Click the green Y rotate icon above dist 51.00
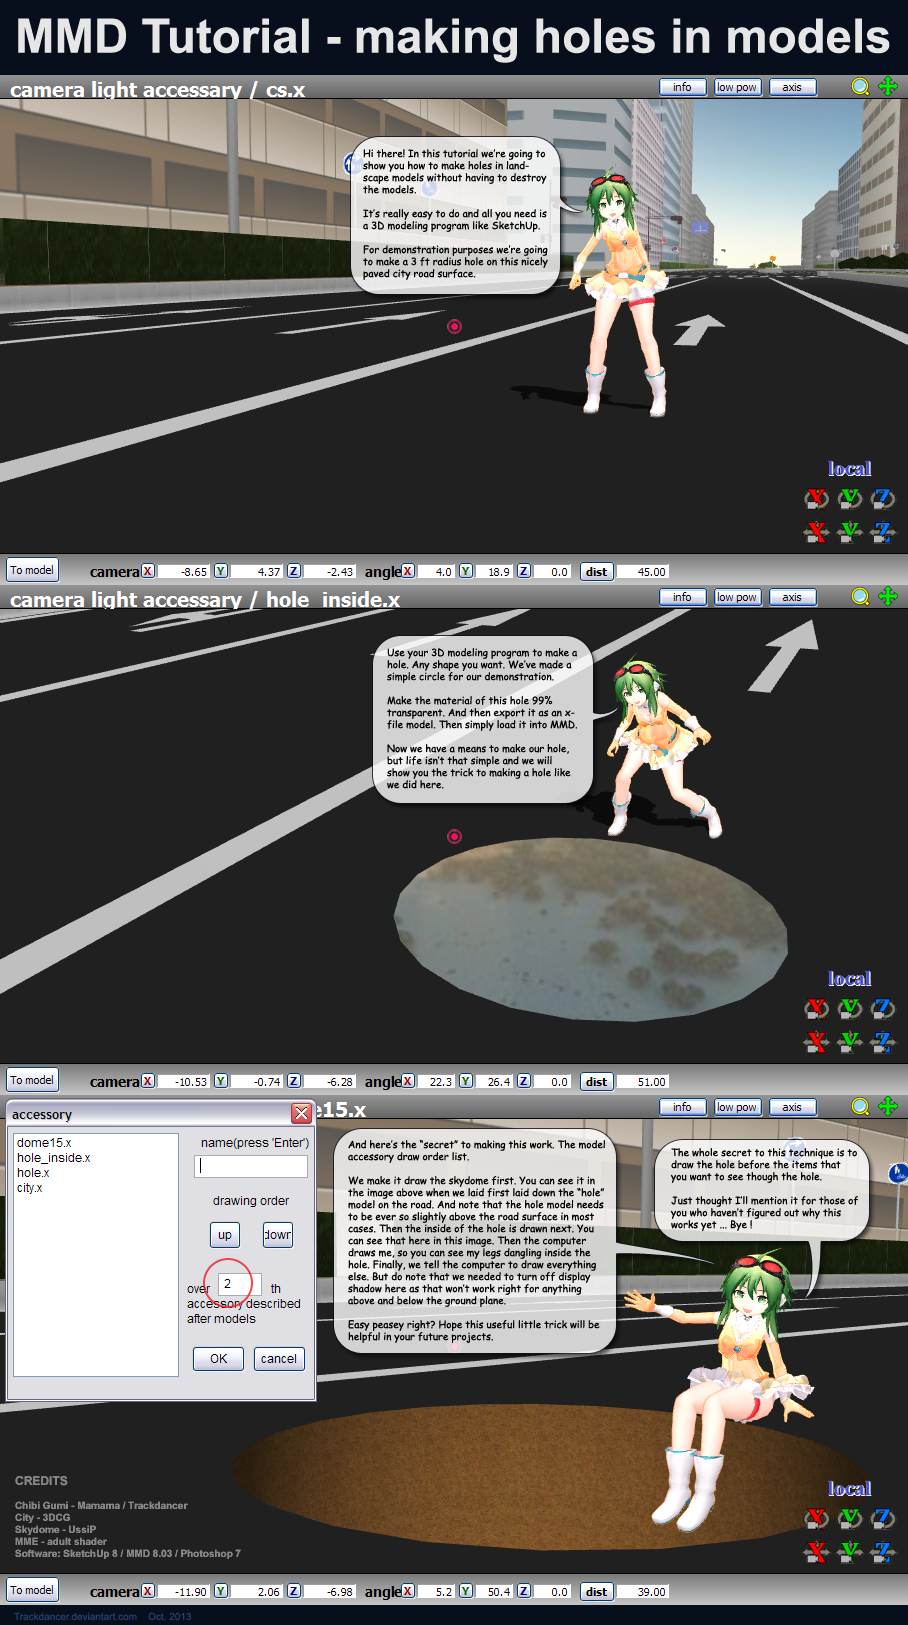 [850, 1008]
